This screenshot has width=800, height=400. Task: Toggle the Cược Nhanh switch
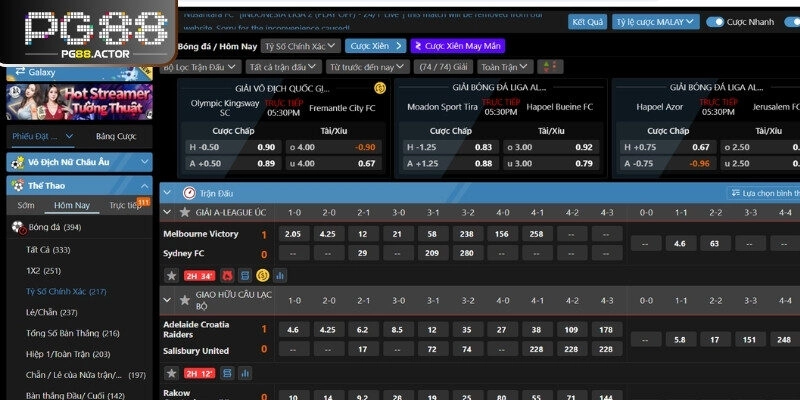pos(716,22)
